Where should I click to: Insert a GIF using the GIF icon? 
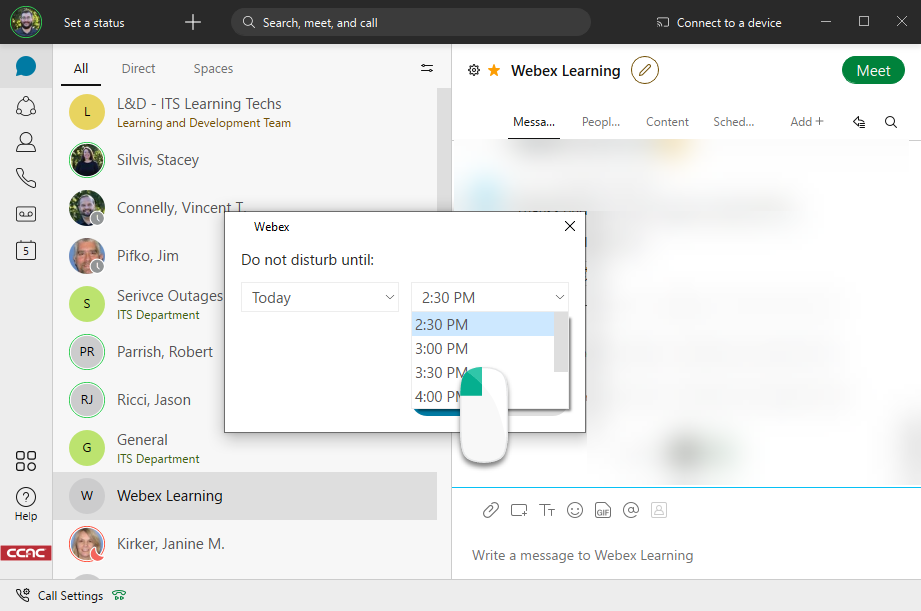point(603,510)
